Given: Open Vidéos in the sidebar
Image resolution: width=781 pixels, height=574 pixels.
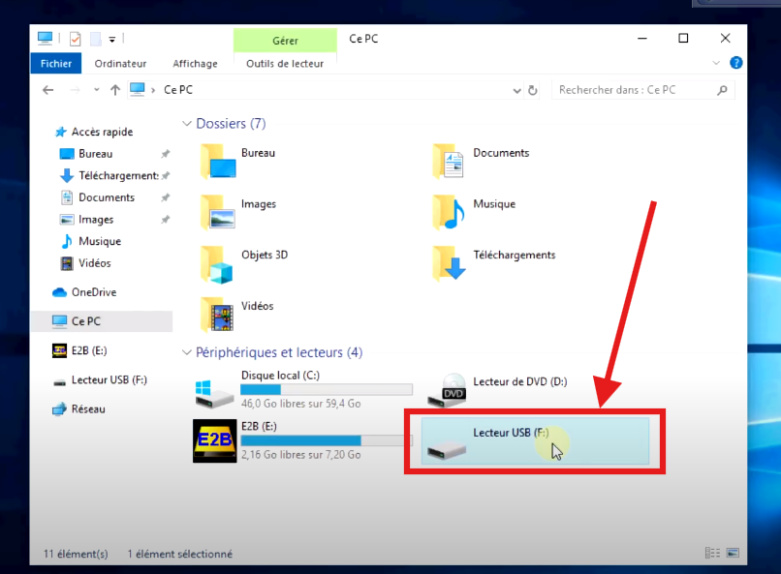Looking at the screenshot, I should pos(94,264).
